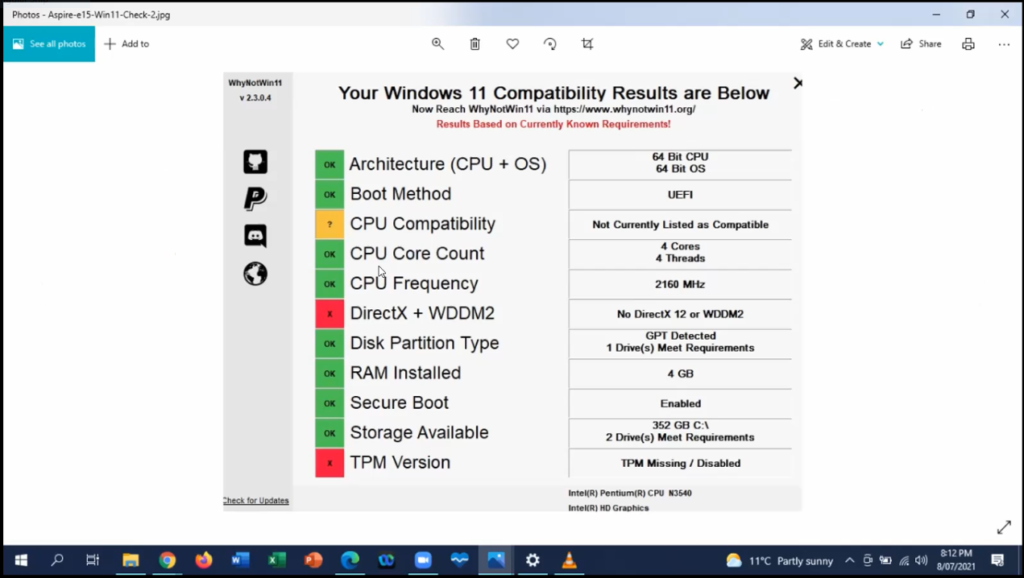Open Microsoft Excel from the taskbar

(x=277, y=560)
